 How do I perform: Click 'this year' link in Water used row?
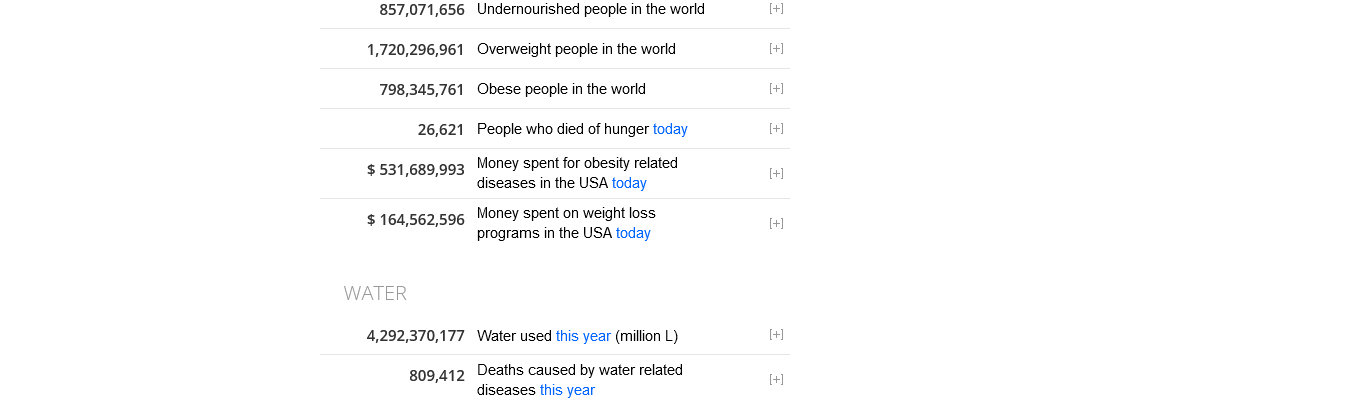tap(583, 336)
